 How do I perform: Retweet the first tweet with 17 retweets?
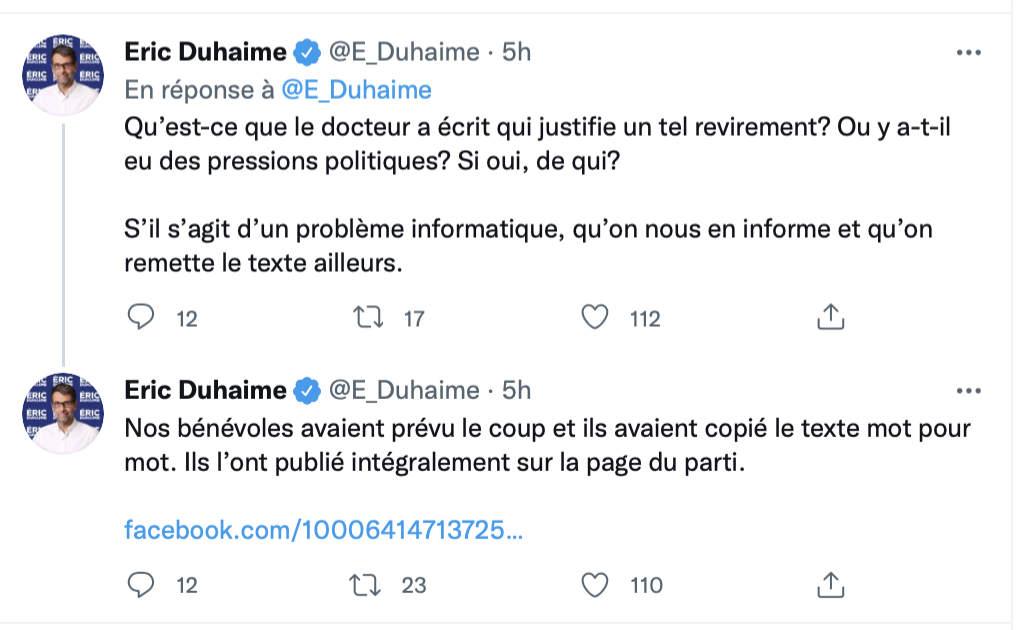368,317
